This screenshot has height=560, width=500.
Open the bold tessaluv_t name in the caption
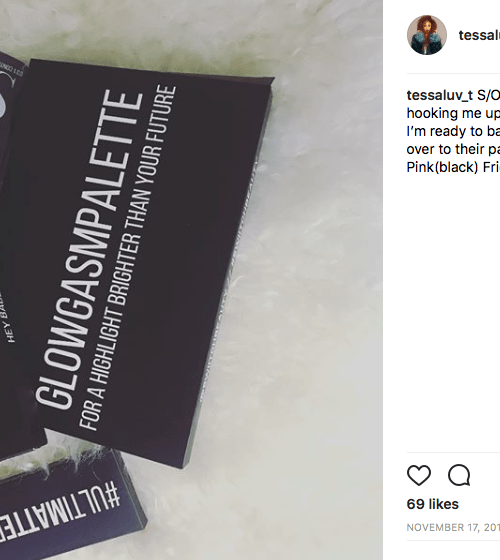point(440,95)
